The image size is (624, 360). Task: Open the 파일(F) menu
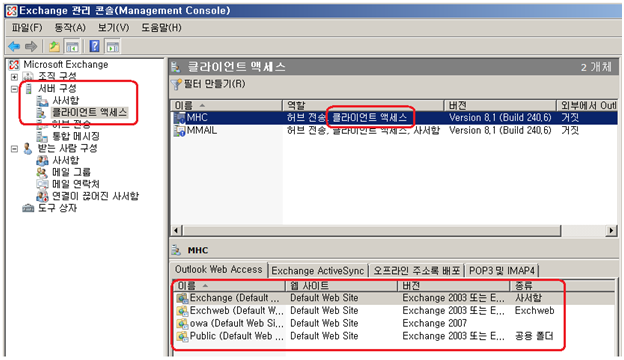click(x=27, y=27)
